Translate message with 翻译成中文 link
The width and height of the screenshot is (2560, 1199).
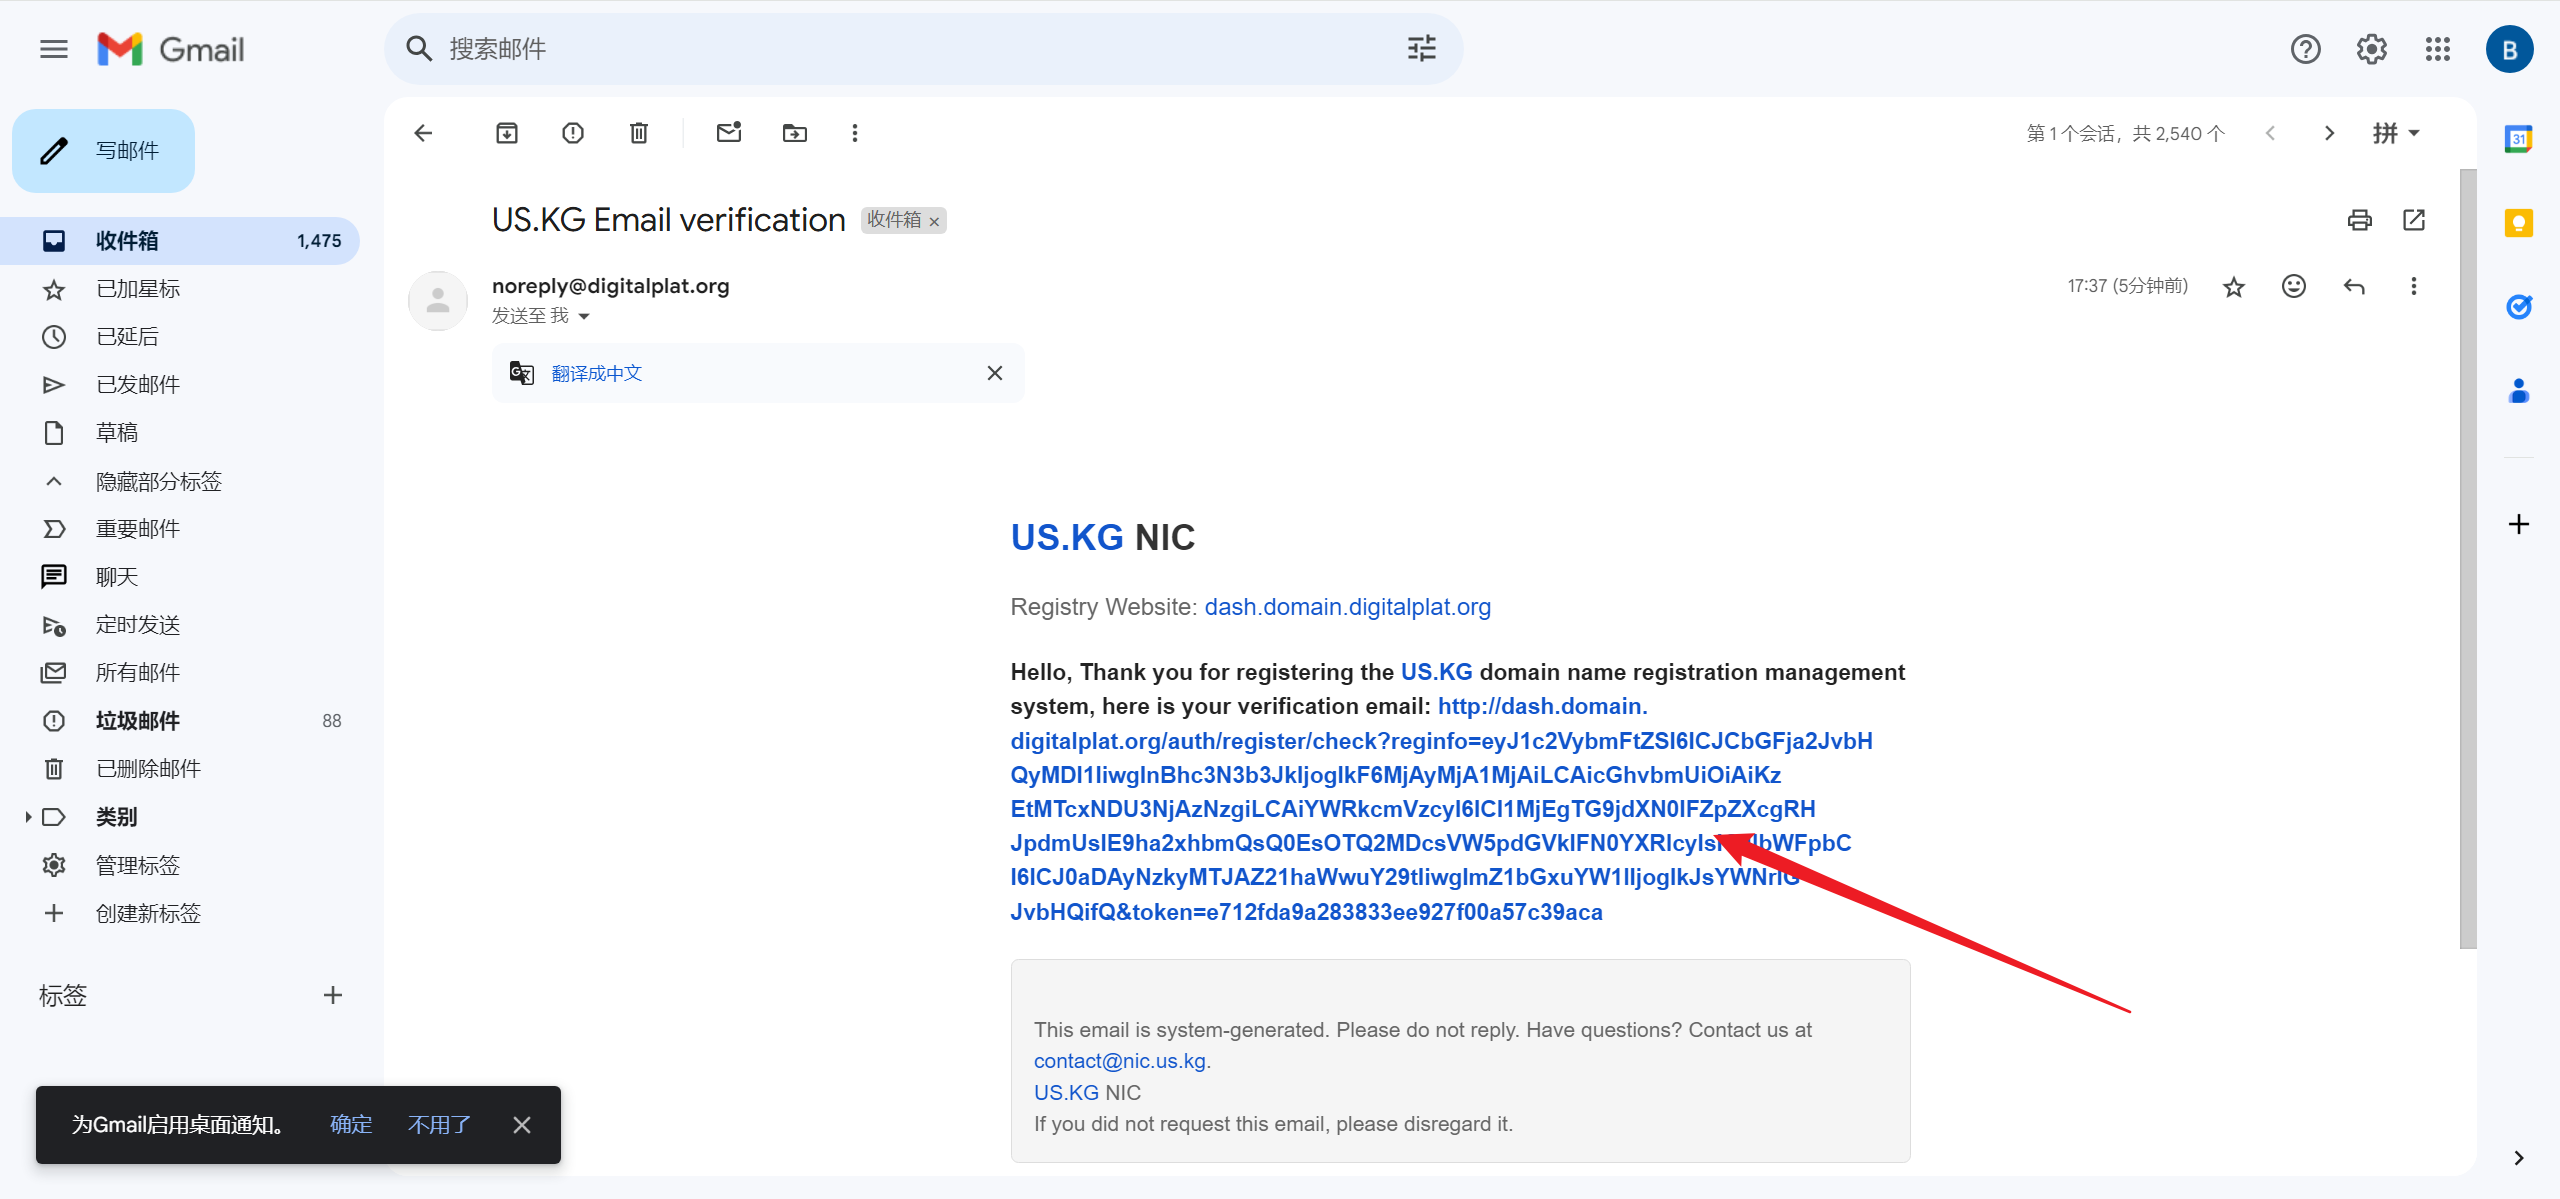(596, 373)
